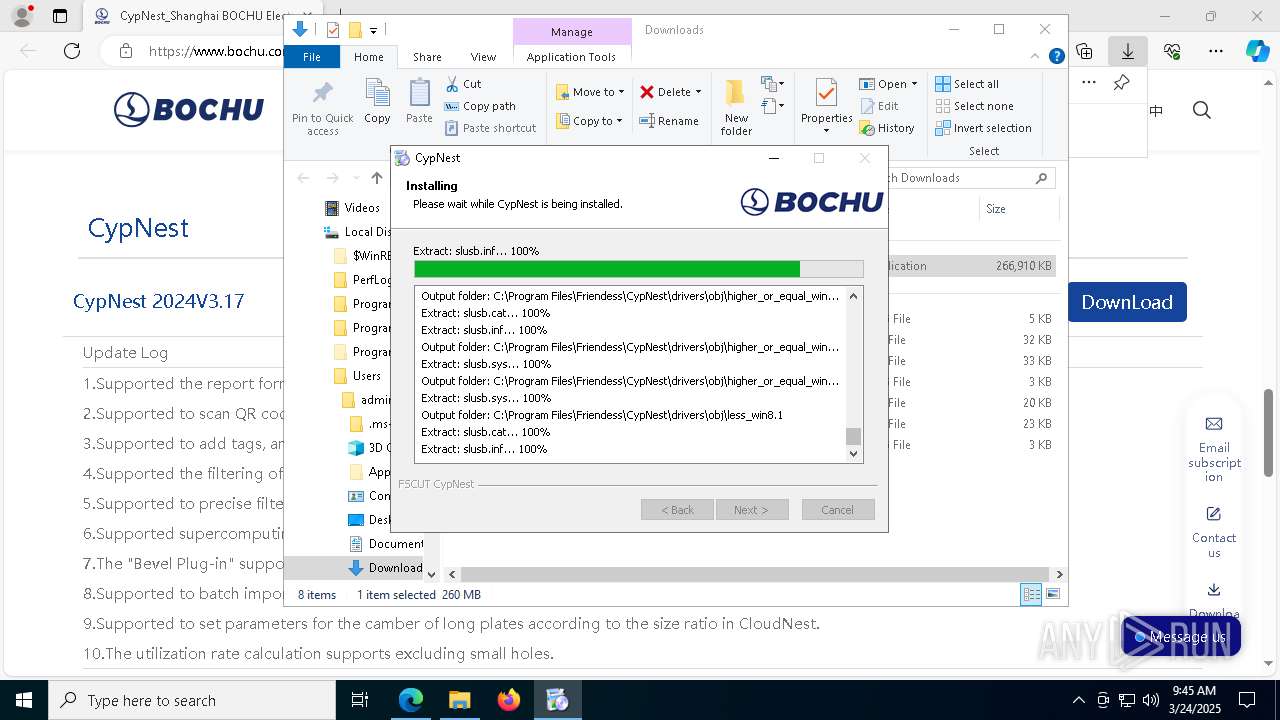Select Copy path in the ribbon

coord(480,106)
